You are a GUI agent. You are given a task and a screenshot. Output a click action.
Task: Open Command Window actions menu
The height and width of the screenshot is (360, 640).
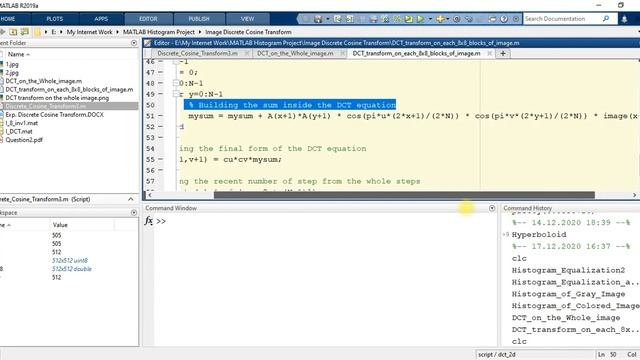point(492,208)
